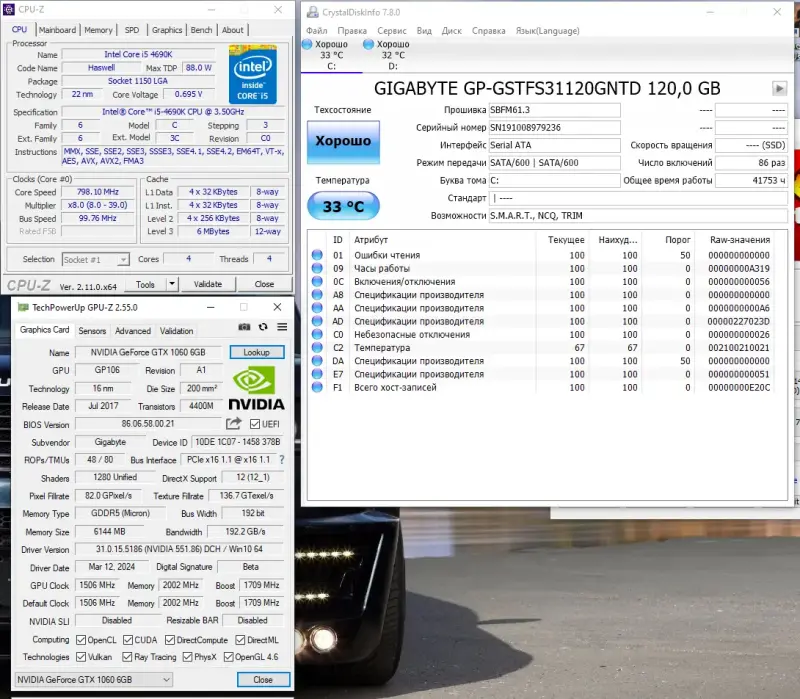
Task: Switch to the Mainboard tab in CPU-Z
Action: pos(57,30)
